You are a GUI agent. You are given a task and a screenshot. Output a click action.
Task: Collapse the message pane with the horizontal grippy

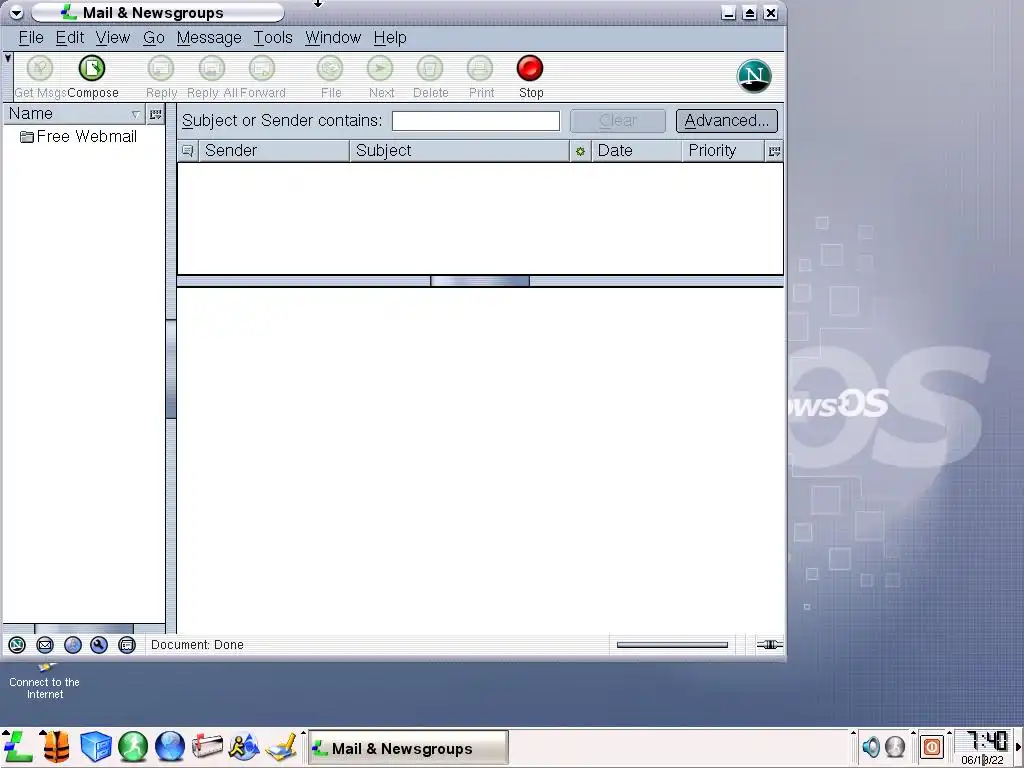480,281
